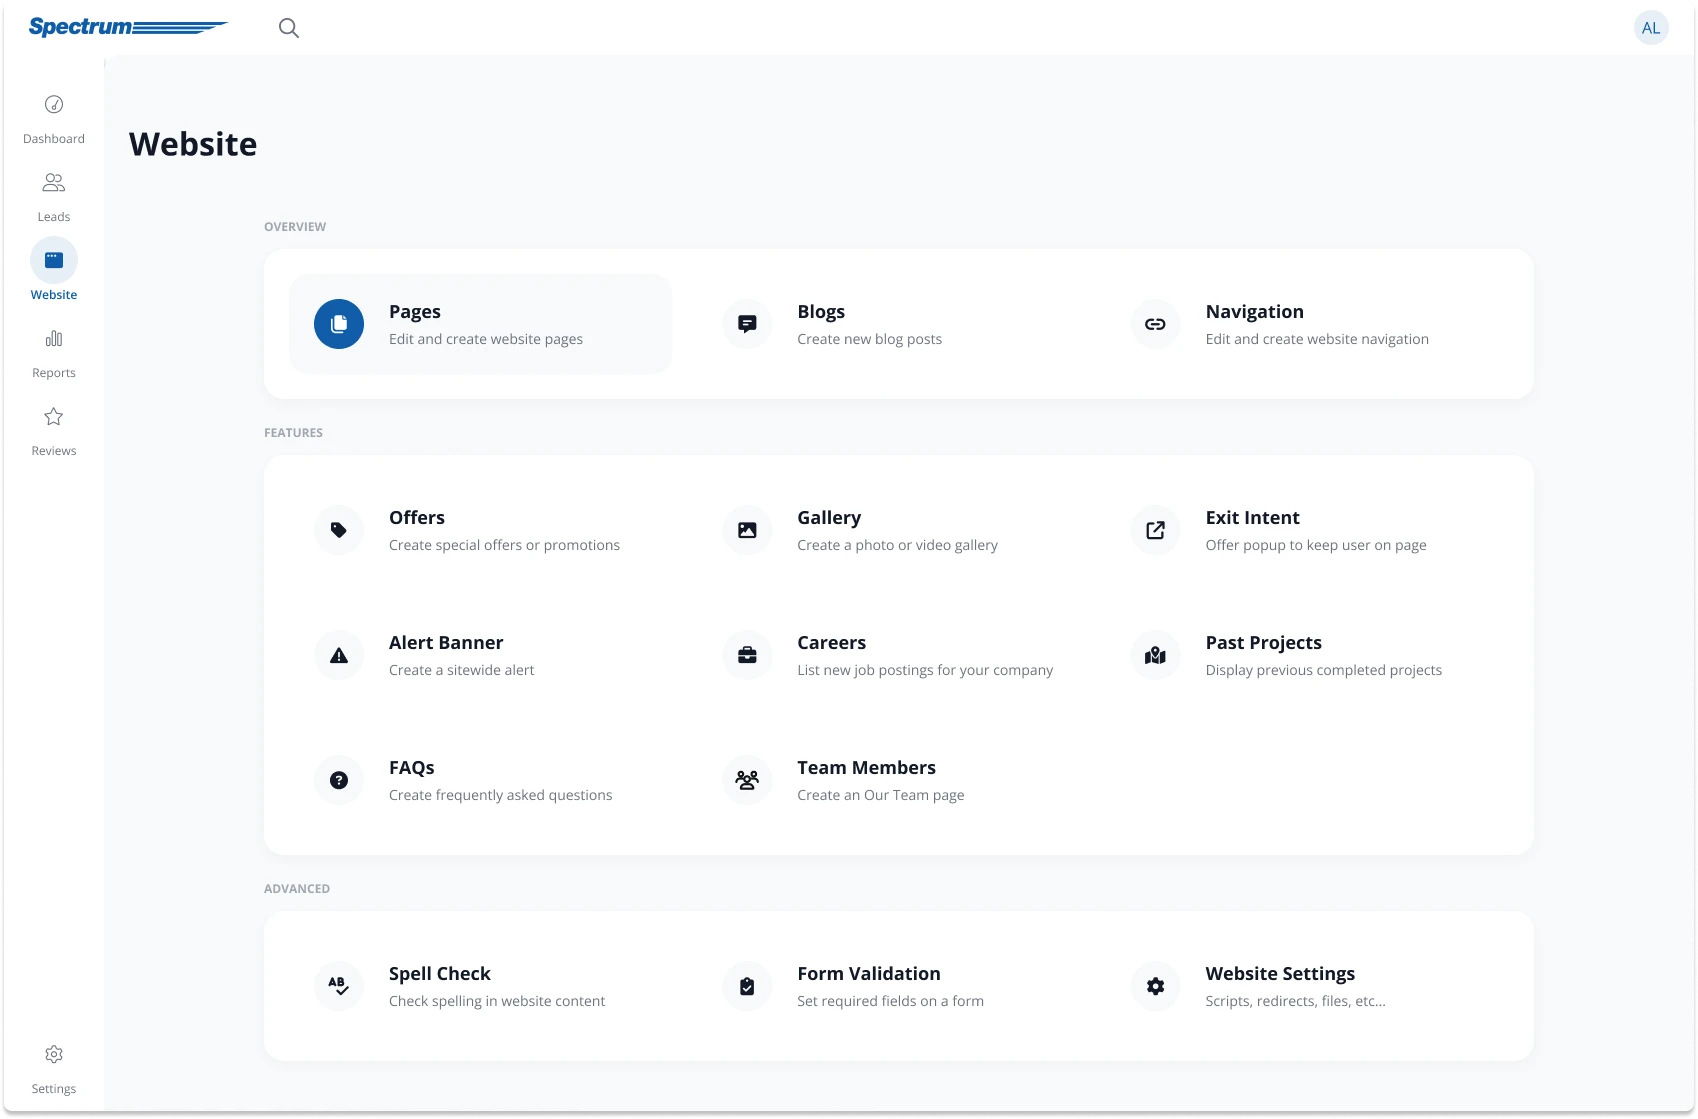Select the Navigation chain link icon
The height and width of the screenshot is (1119, 1698).
(x=1155, y=324)
